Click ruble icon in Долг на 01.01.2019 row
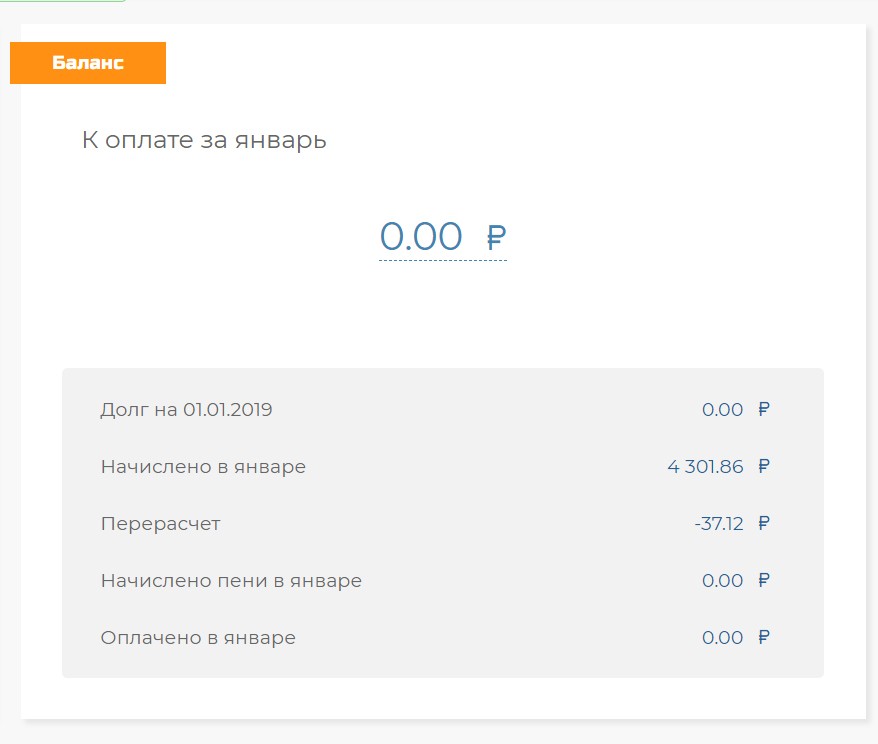The height and width of the screenshot is (744, 878). click(x=764, y=409)
